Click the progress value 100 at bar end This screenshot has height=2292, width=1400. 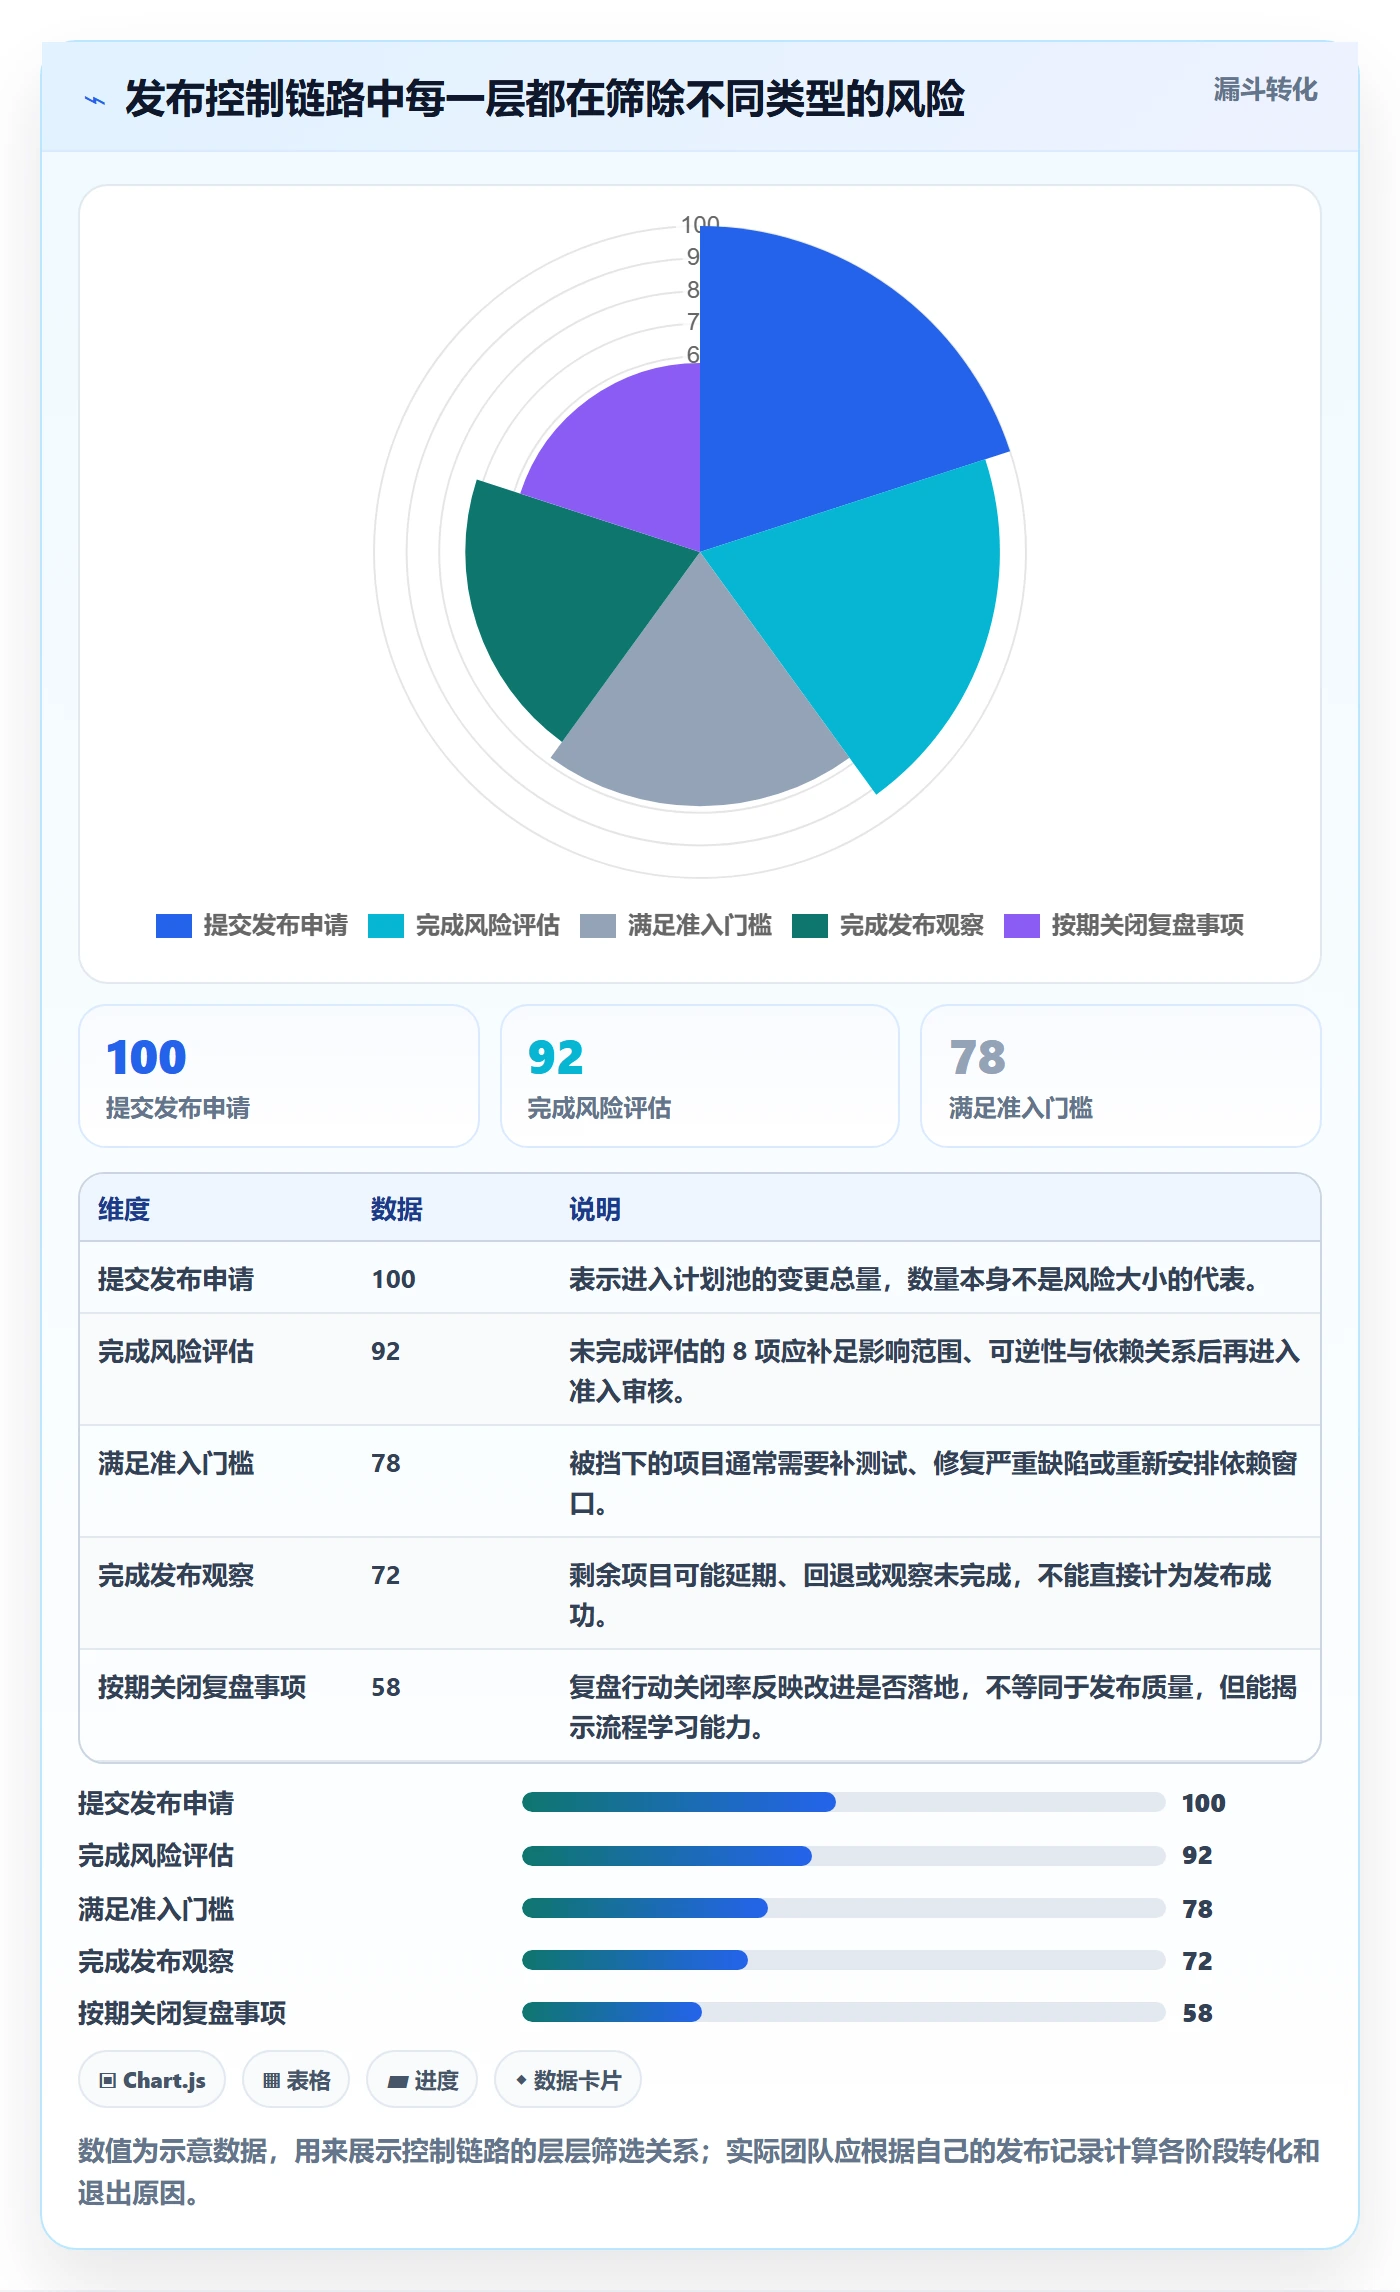tap(1204, 1803)
